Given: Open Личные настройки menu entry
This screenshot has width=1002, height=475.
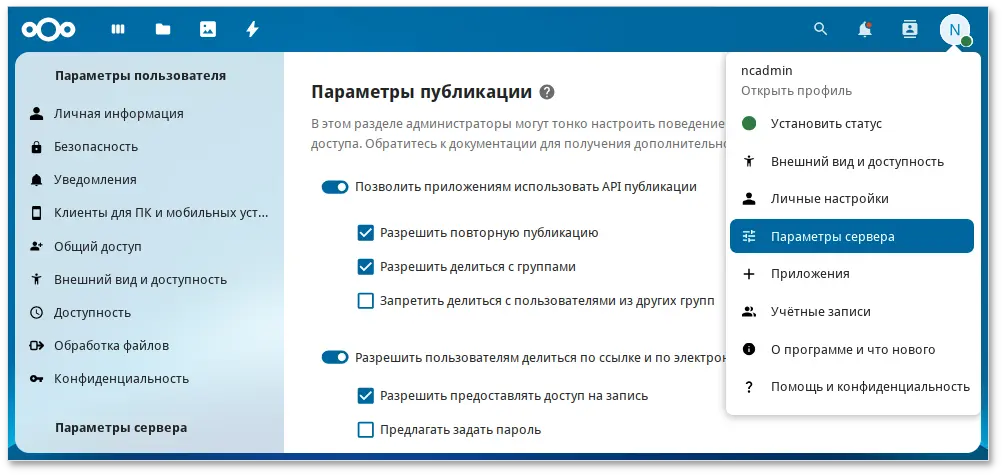Looking at the screenshot, I should coord(852,199).
